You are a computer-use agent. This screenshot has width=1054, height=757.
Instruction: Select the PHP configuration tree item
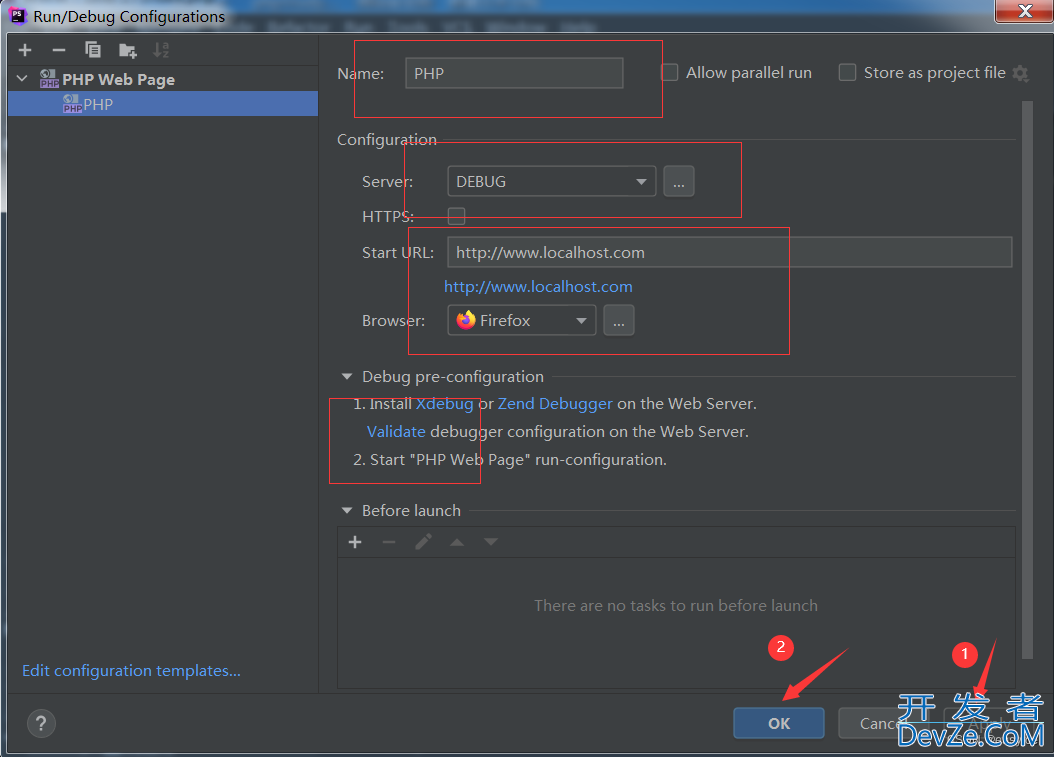click(163, 104)
